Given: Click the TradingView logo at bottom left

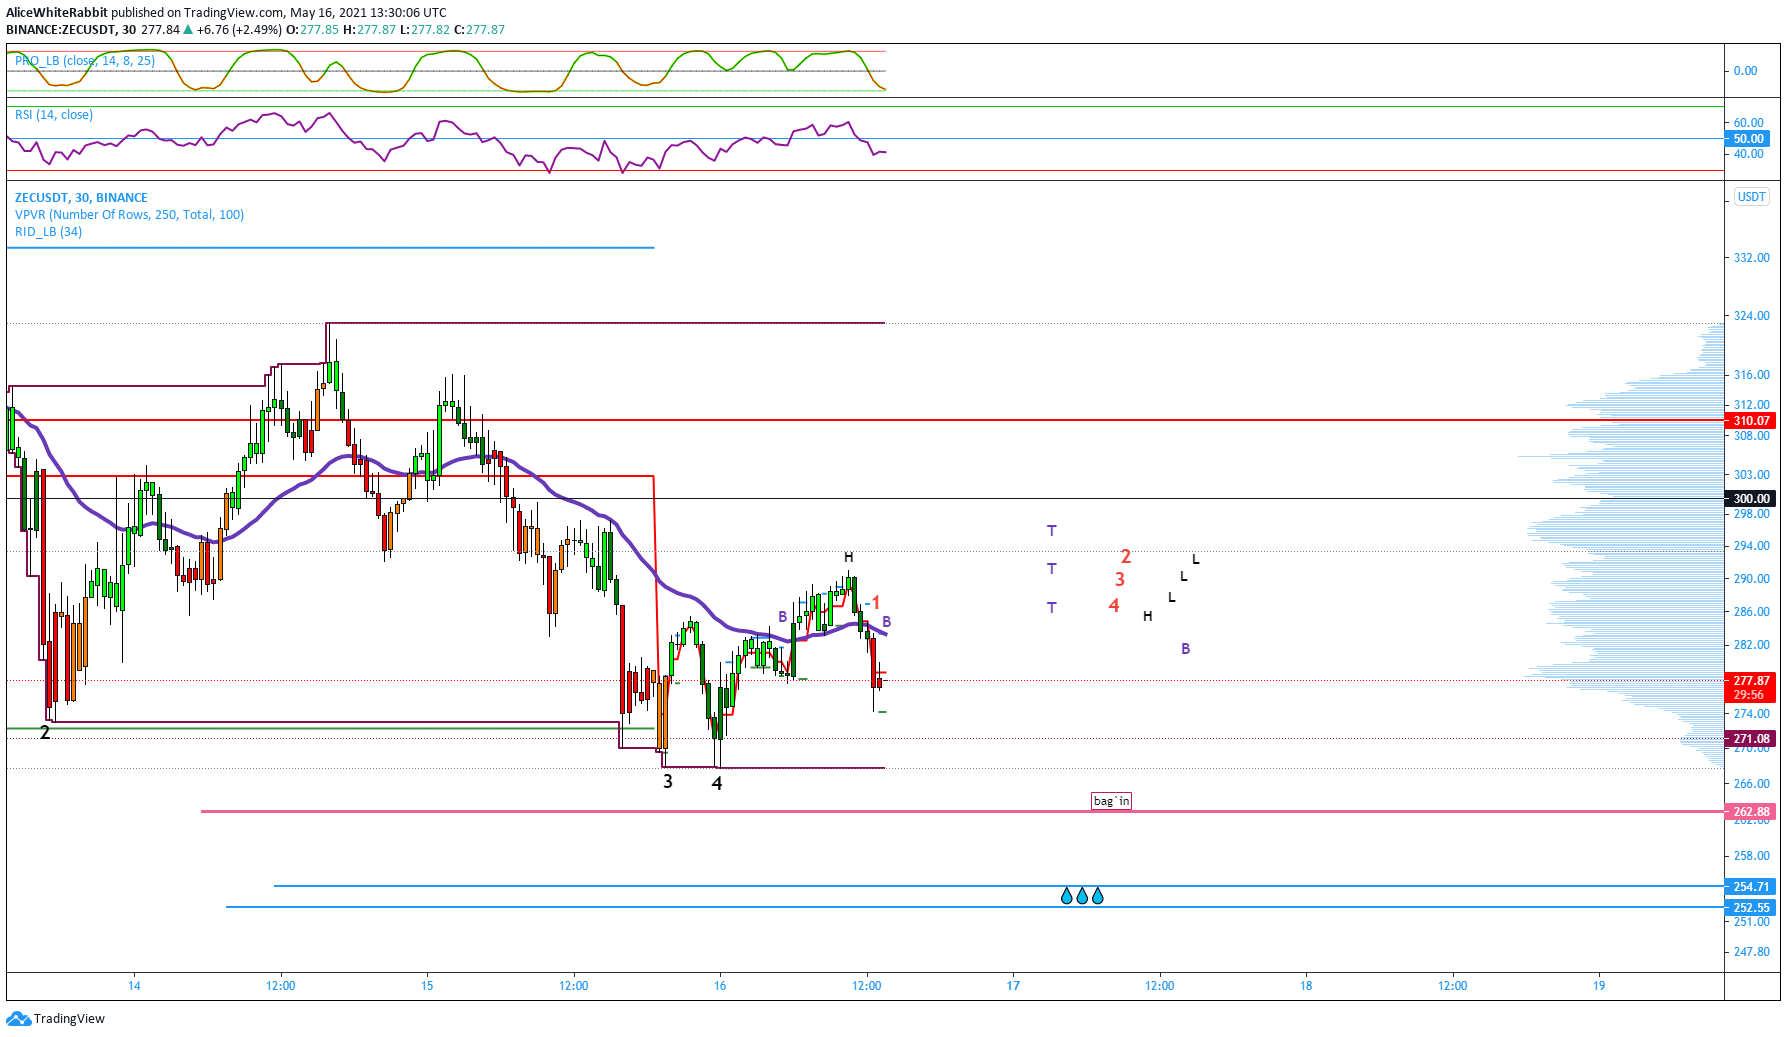Looking at the screenshot, I should (55, 1018).
